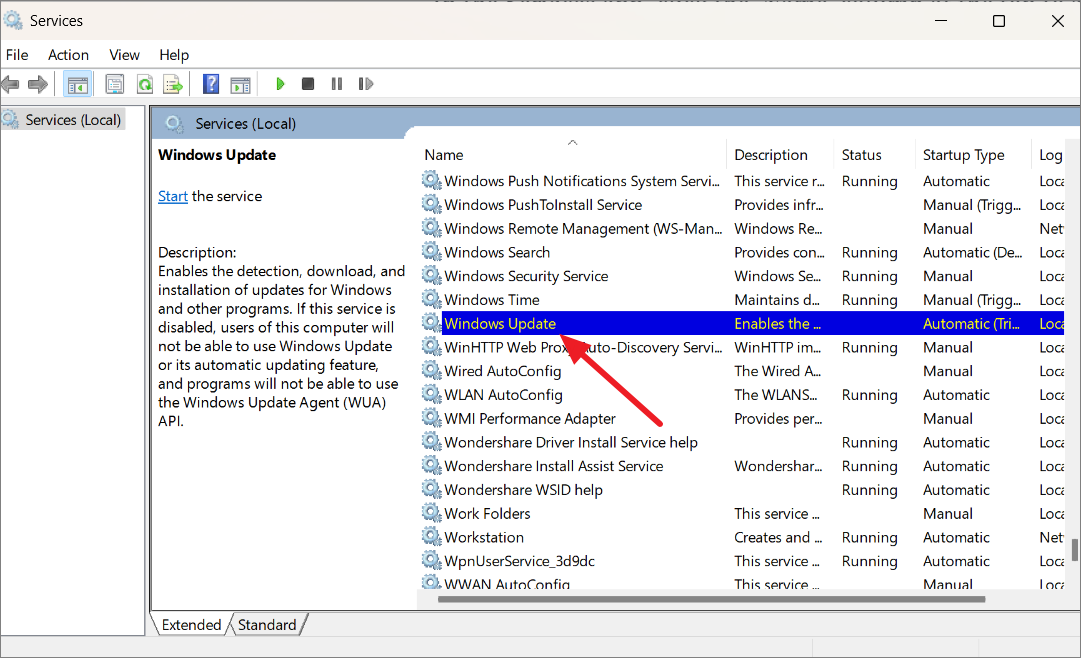Viewport: 1081px width, 658px height.
Task: Select Windows Push Notifications System Service row
Action: (742, 181)
